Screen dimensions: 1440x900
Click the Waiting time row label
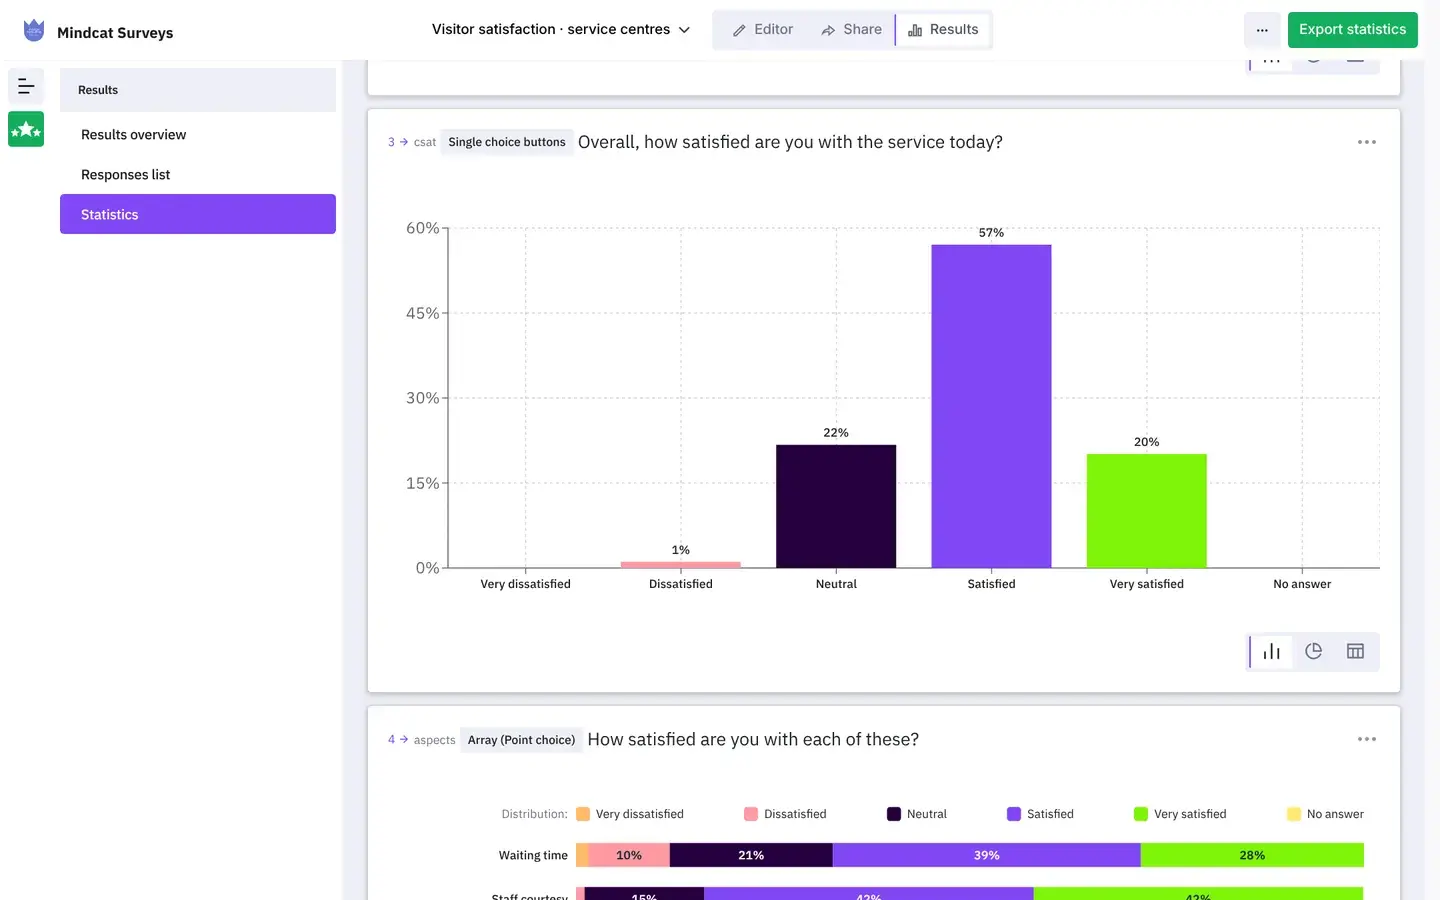[533, 855]
